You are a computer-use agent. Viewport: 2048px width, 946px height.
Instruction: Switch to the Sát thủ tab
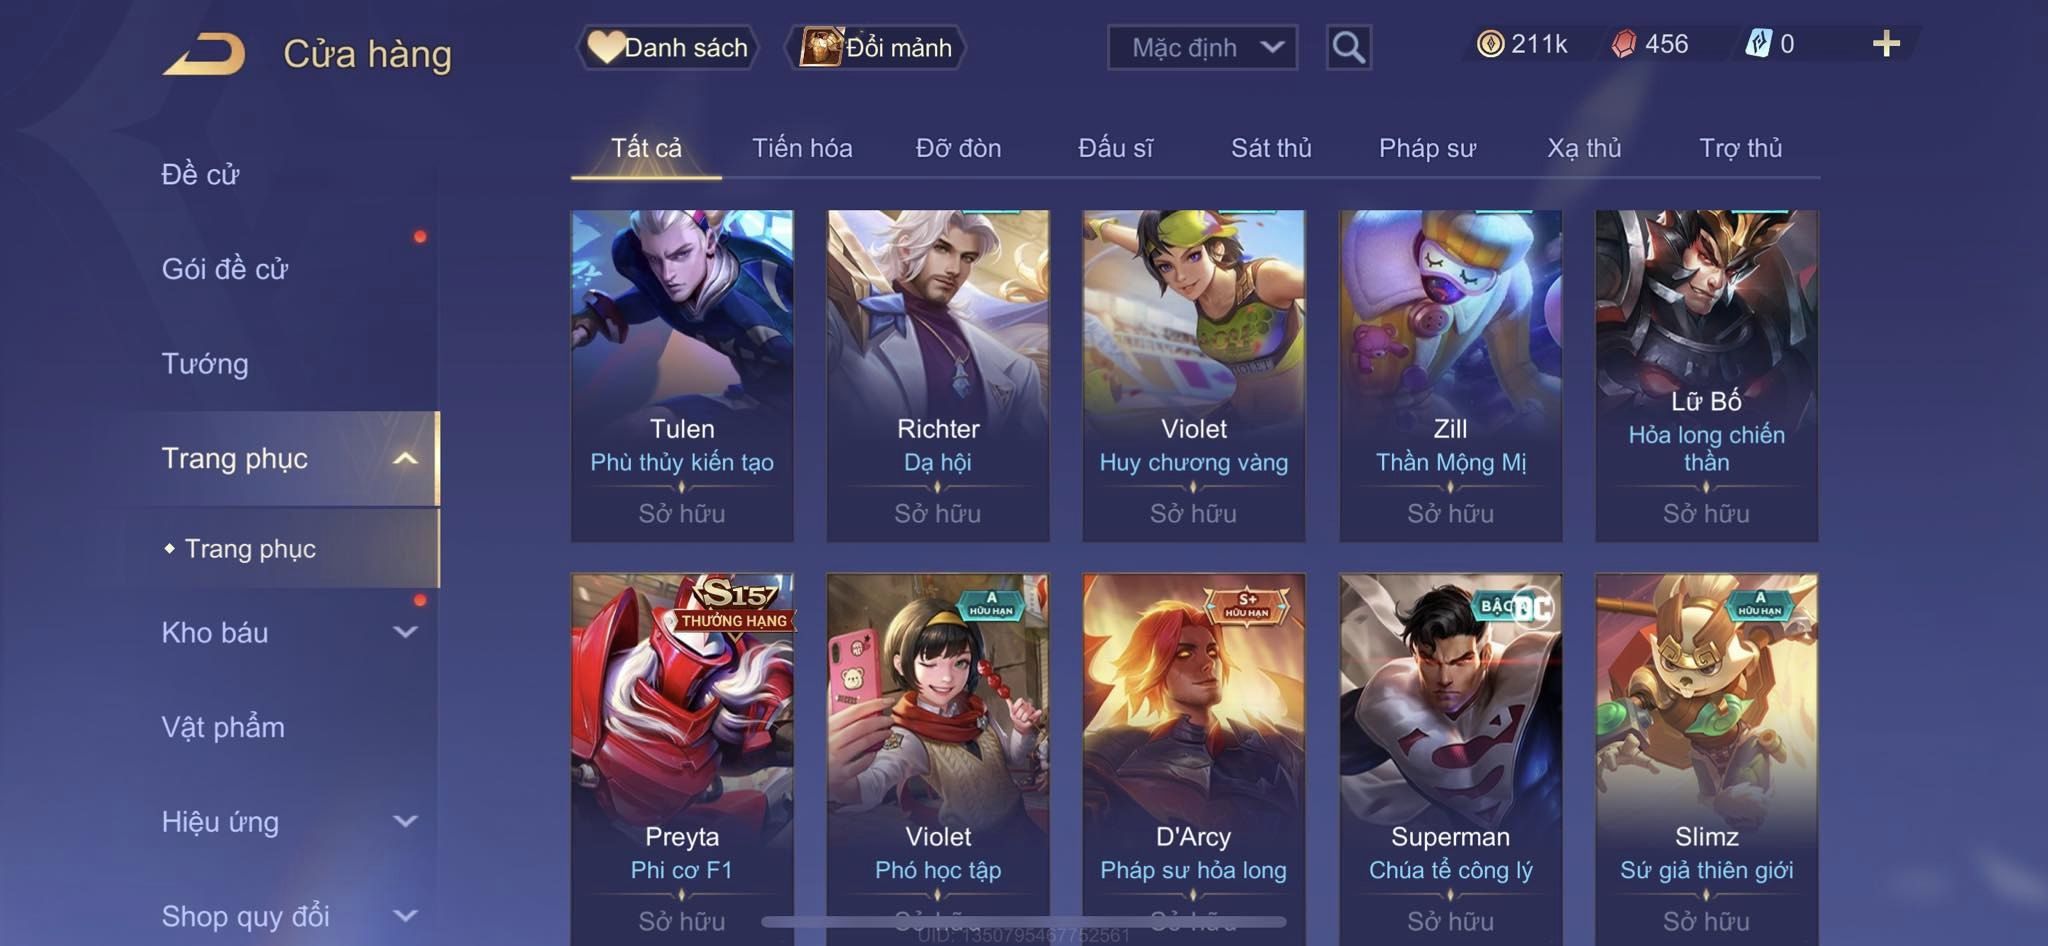[1271, 148]
